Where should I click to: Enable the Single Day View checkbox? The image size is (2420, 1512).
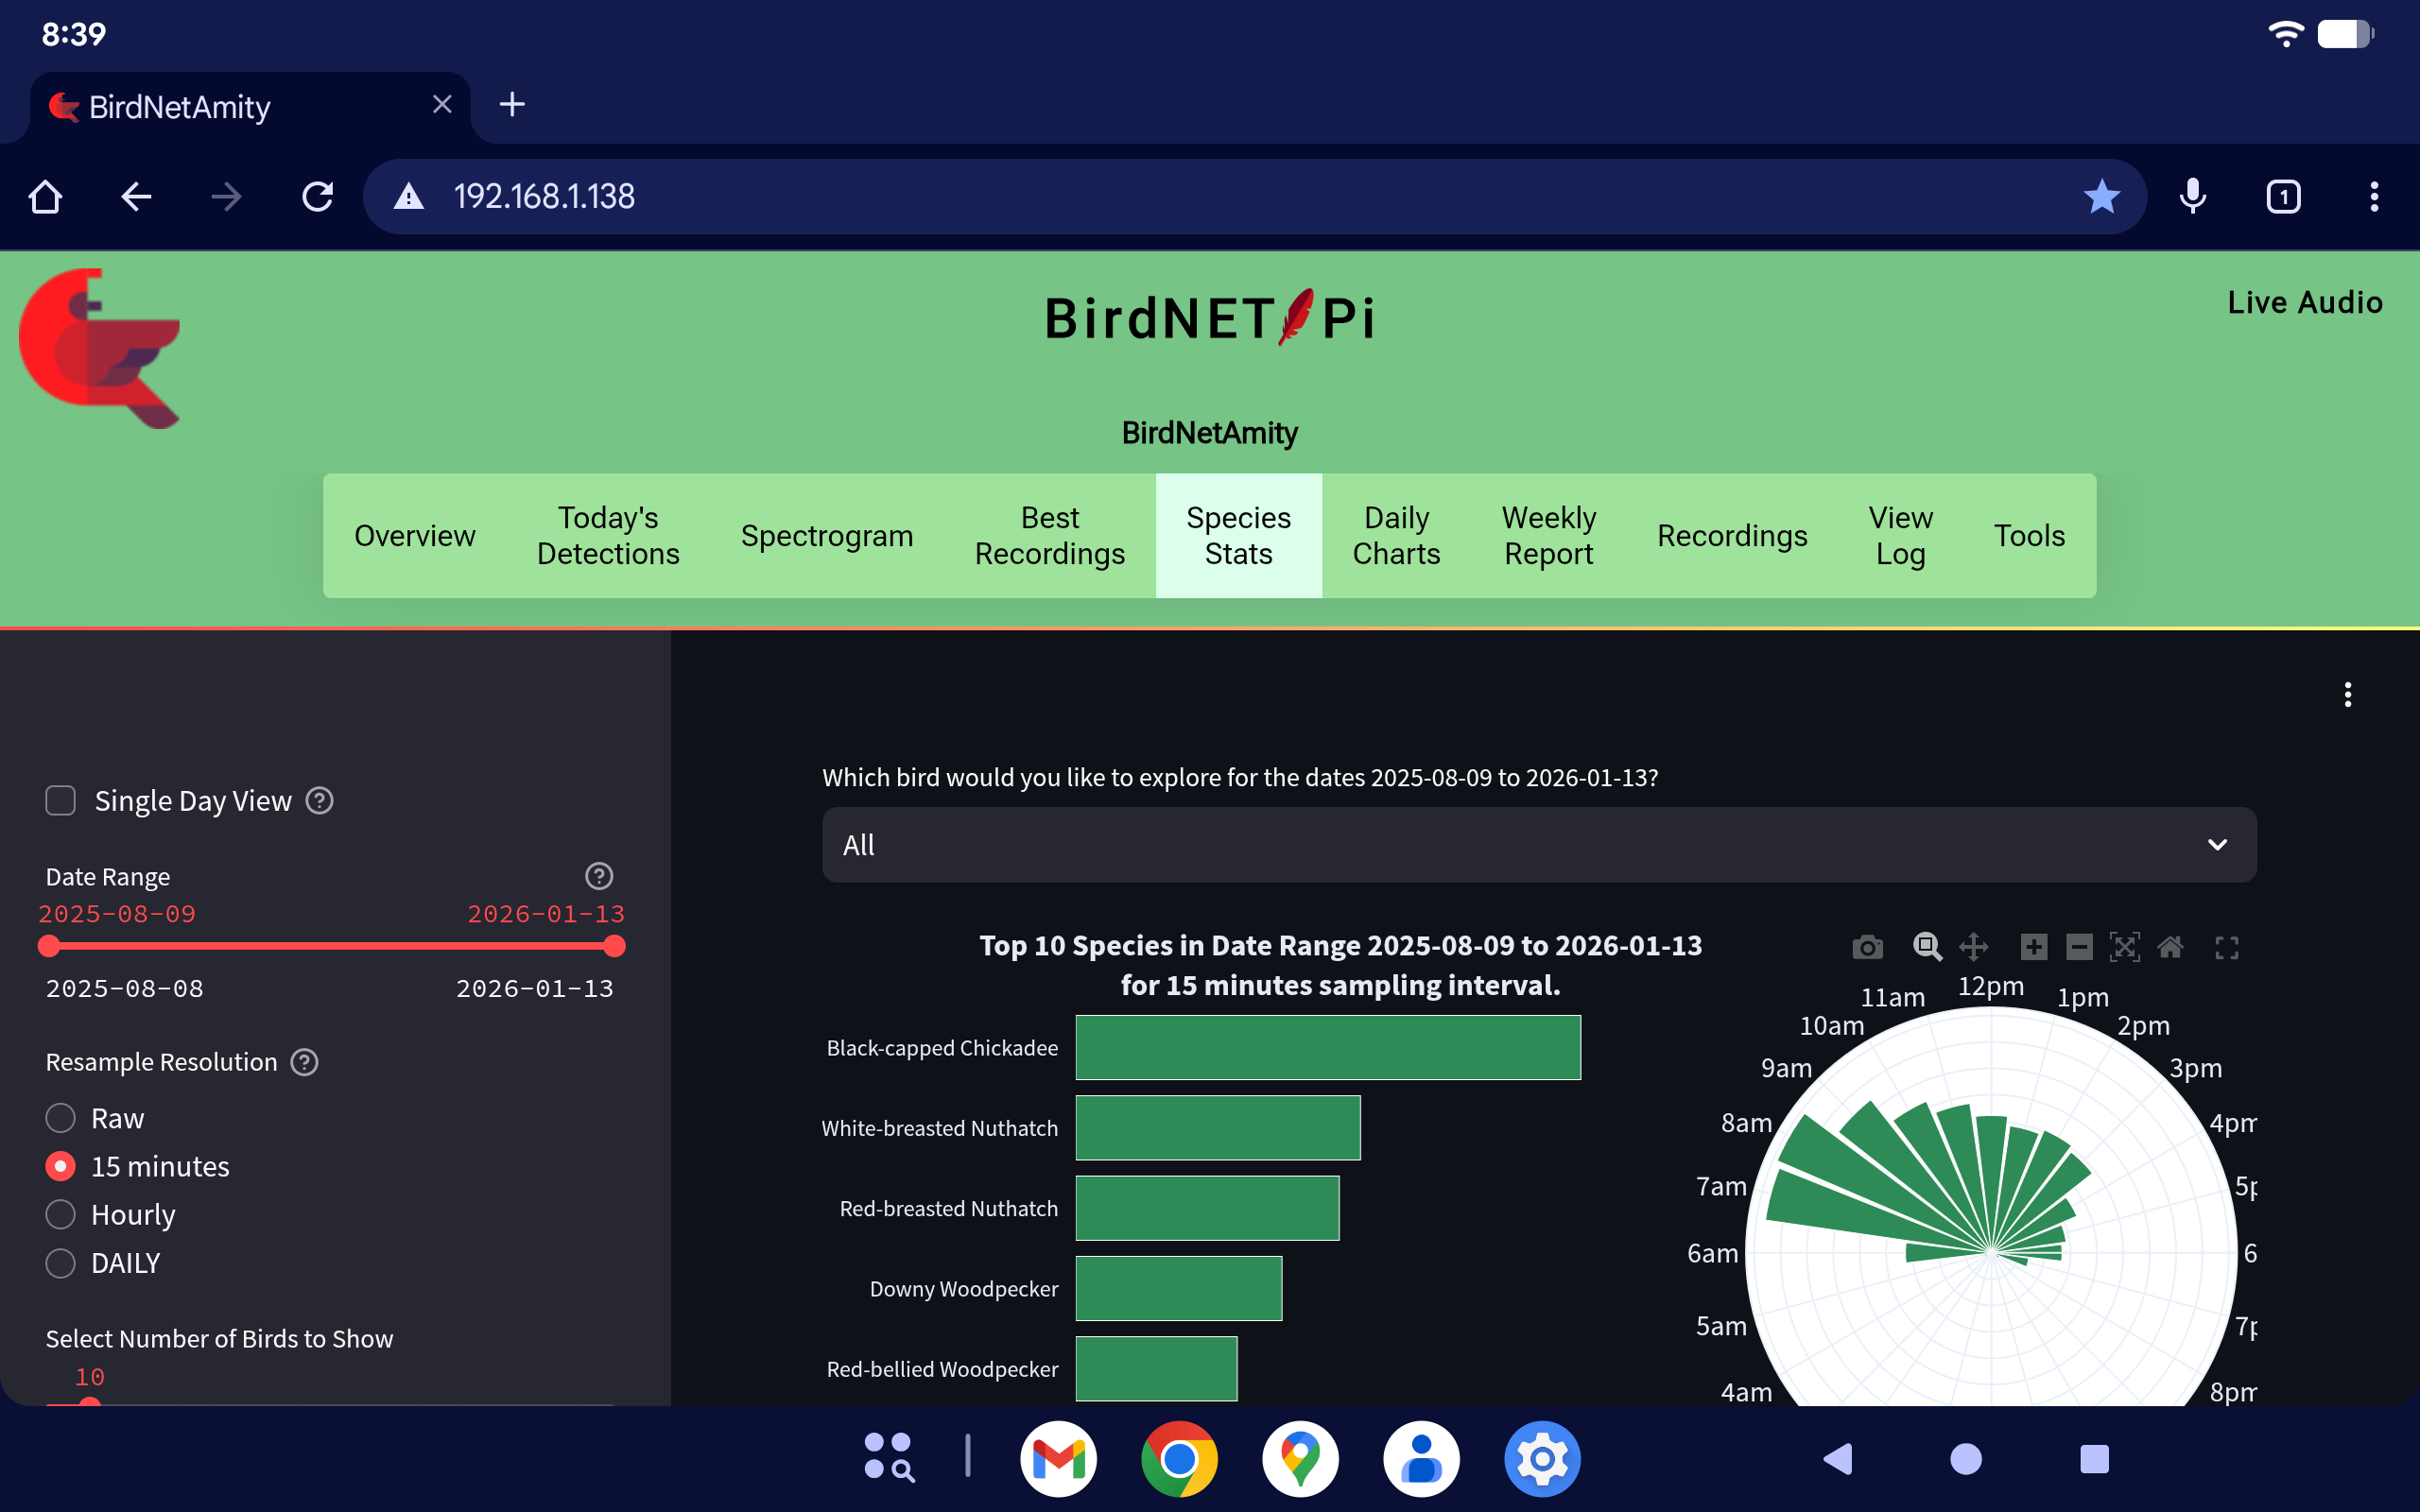pyautogui.click(x=61, y=800)
